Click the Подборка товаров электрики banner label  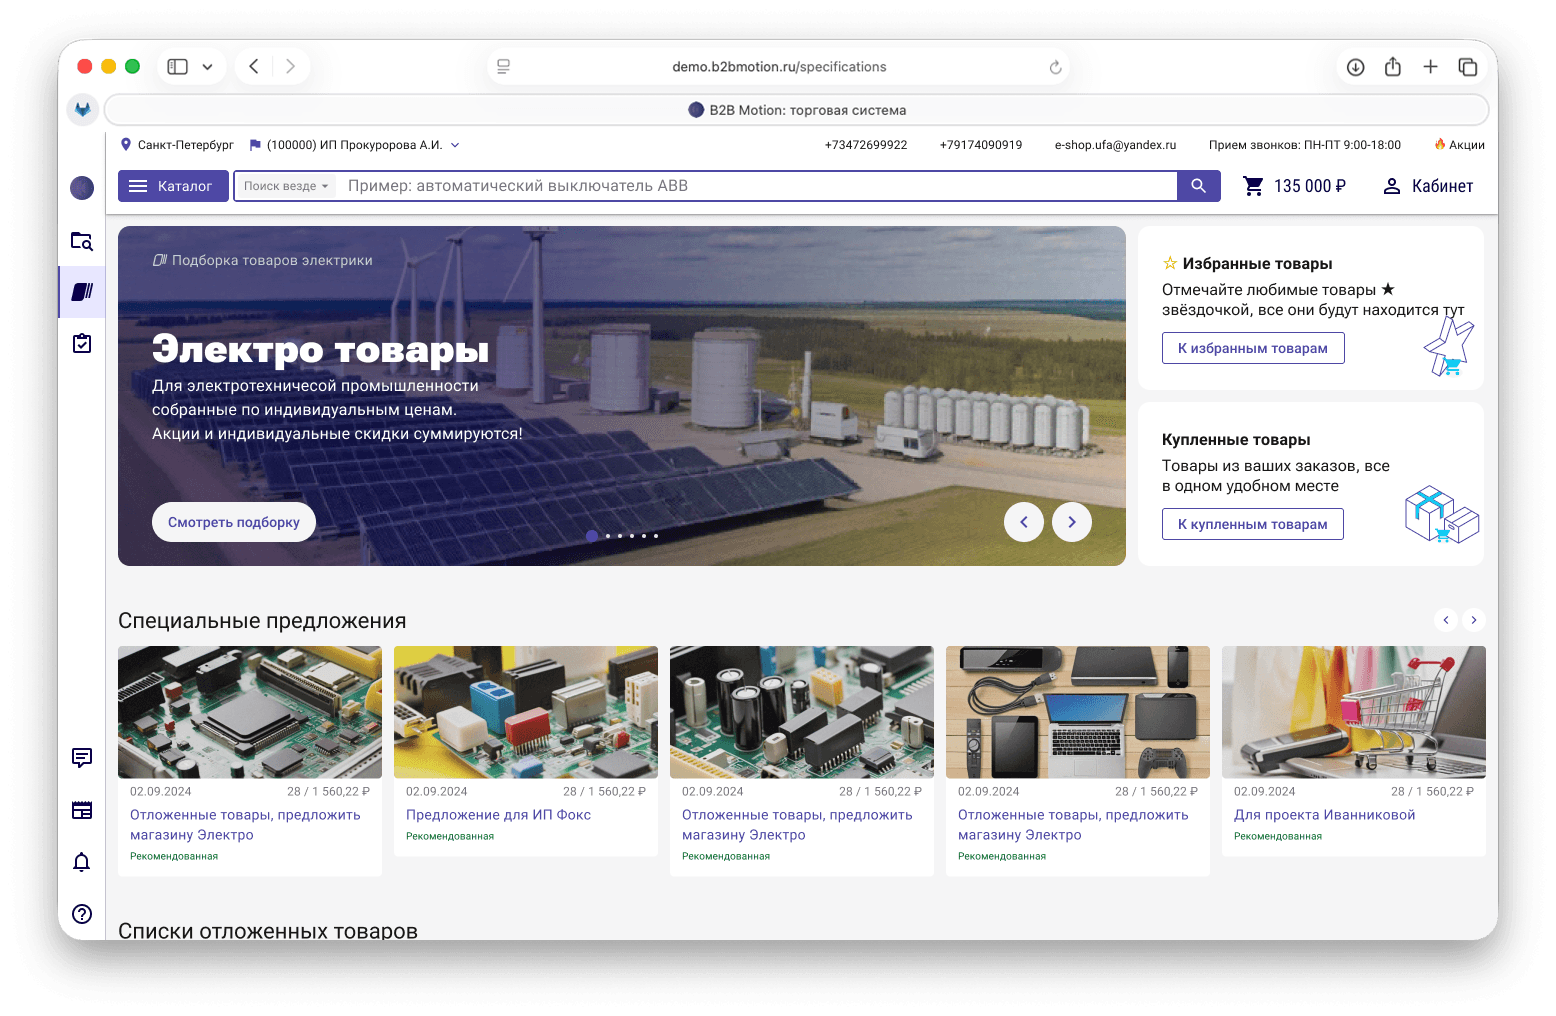click(263, 260)
